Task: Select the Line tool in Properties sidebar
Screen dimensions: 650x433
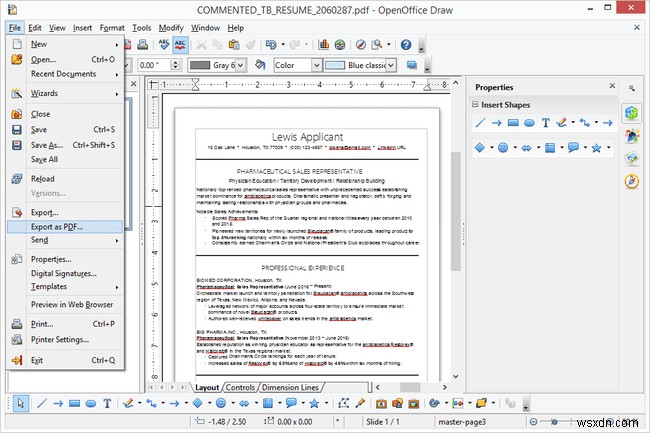Action: coord(480,123)
